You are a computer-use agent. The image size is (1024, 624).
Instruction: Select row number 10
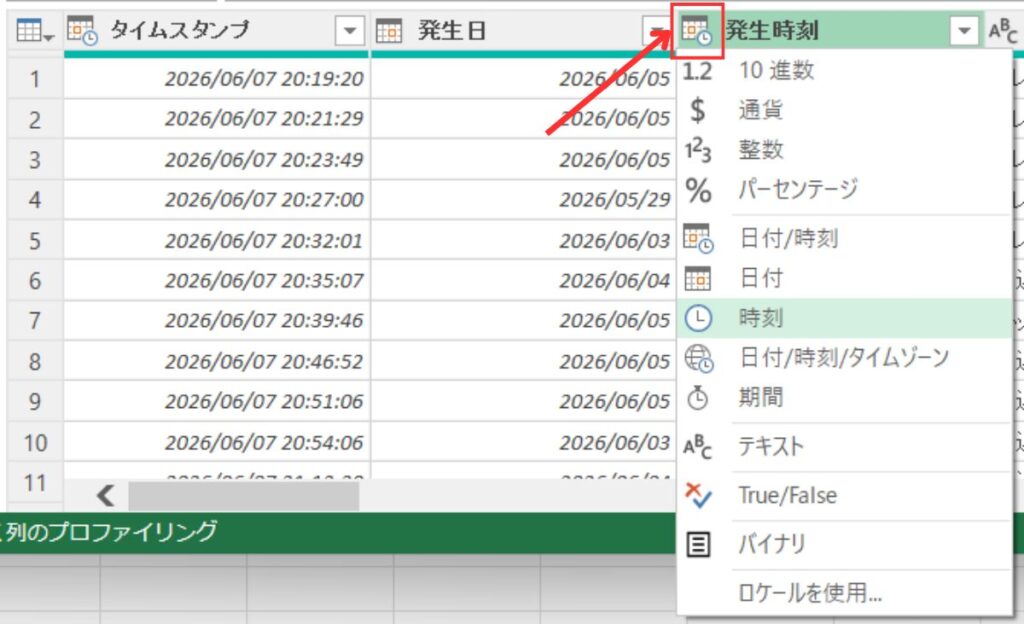tap(35, 443)
